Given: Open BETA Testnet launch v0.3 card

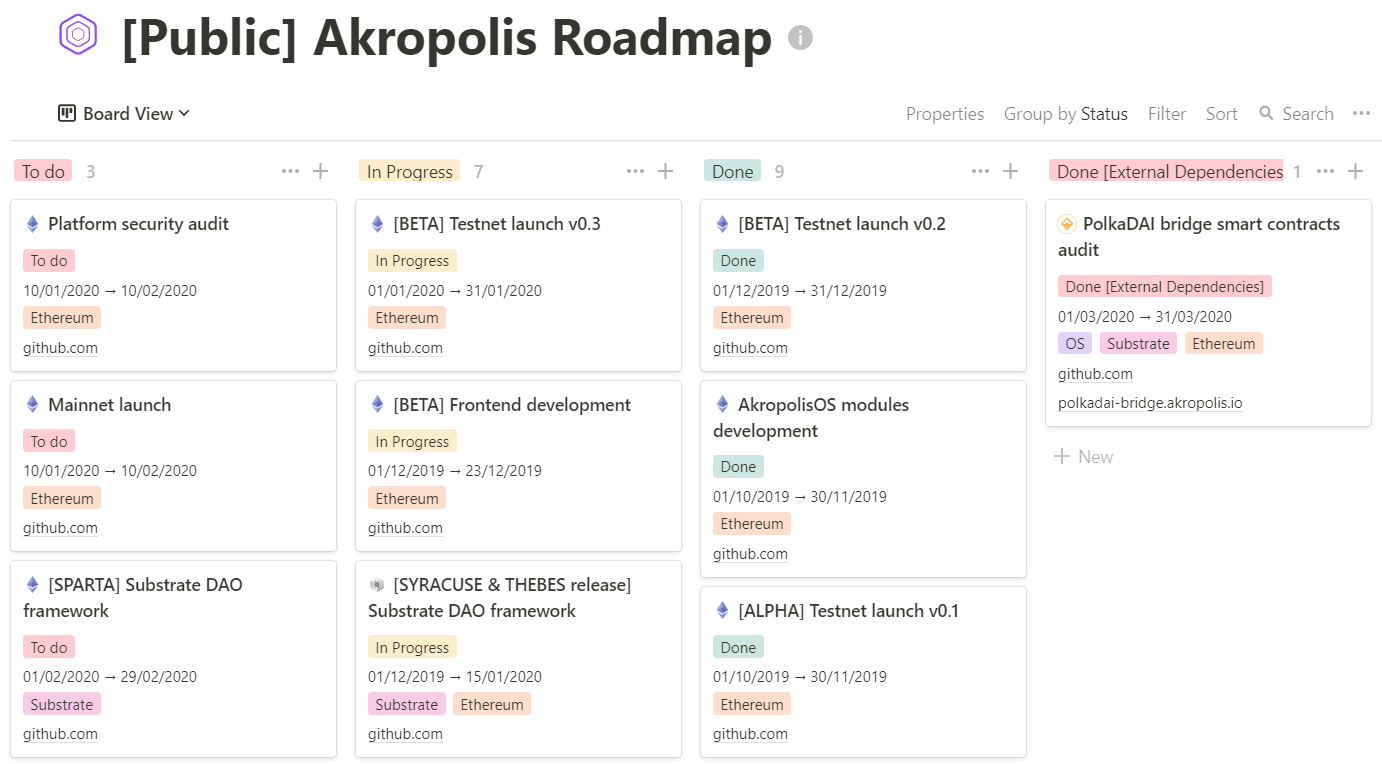Looking at the screenshot, I should [518, 285].
